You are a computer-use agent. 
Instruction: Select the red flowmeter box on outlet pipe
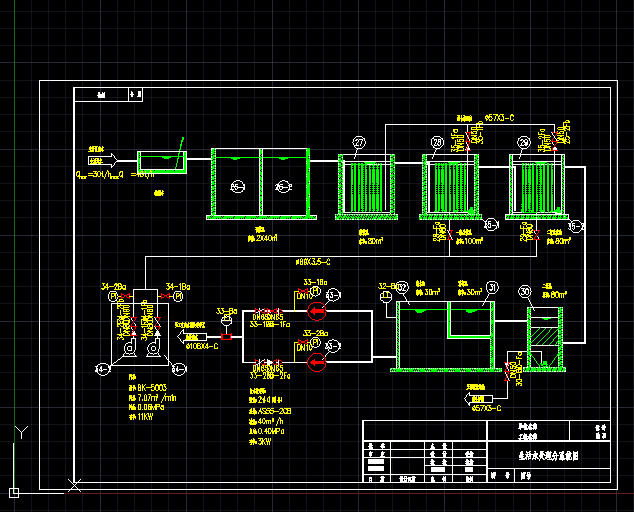pos(226,336)
